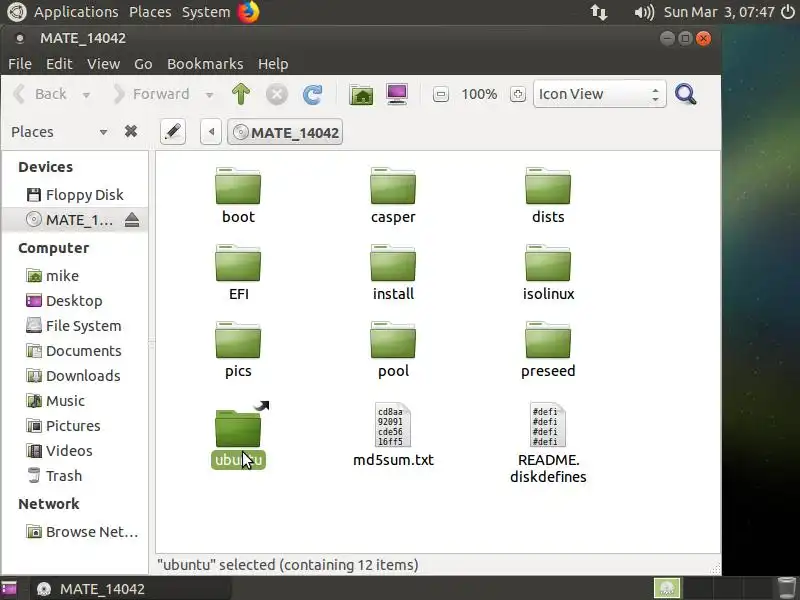Open the Edit menu
800x600 pixels.
59,64
